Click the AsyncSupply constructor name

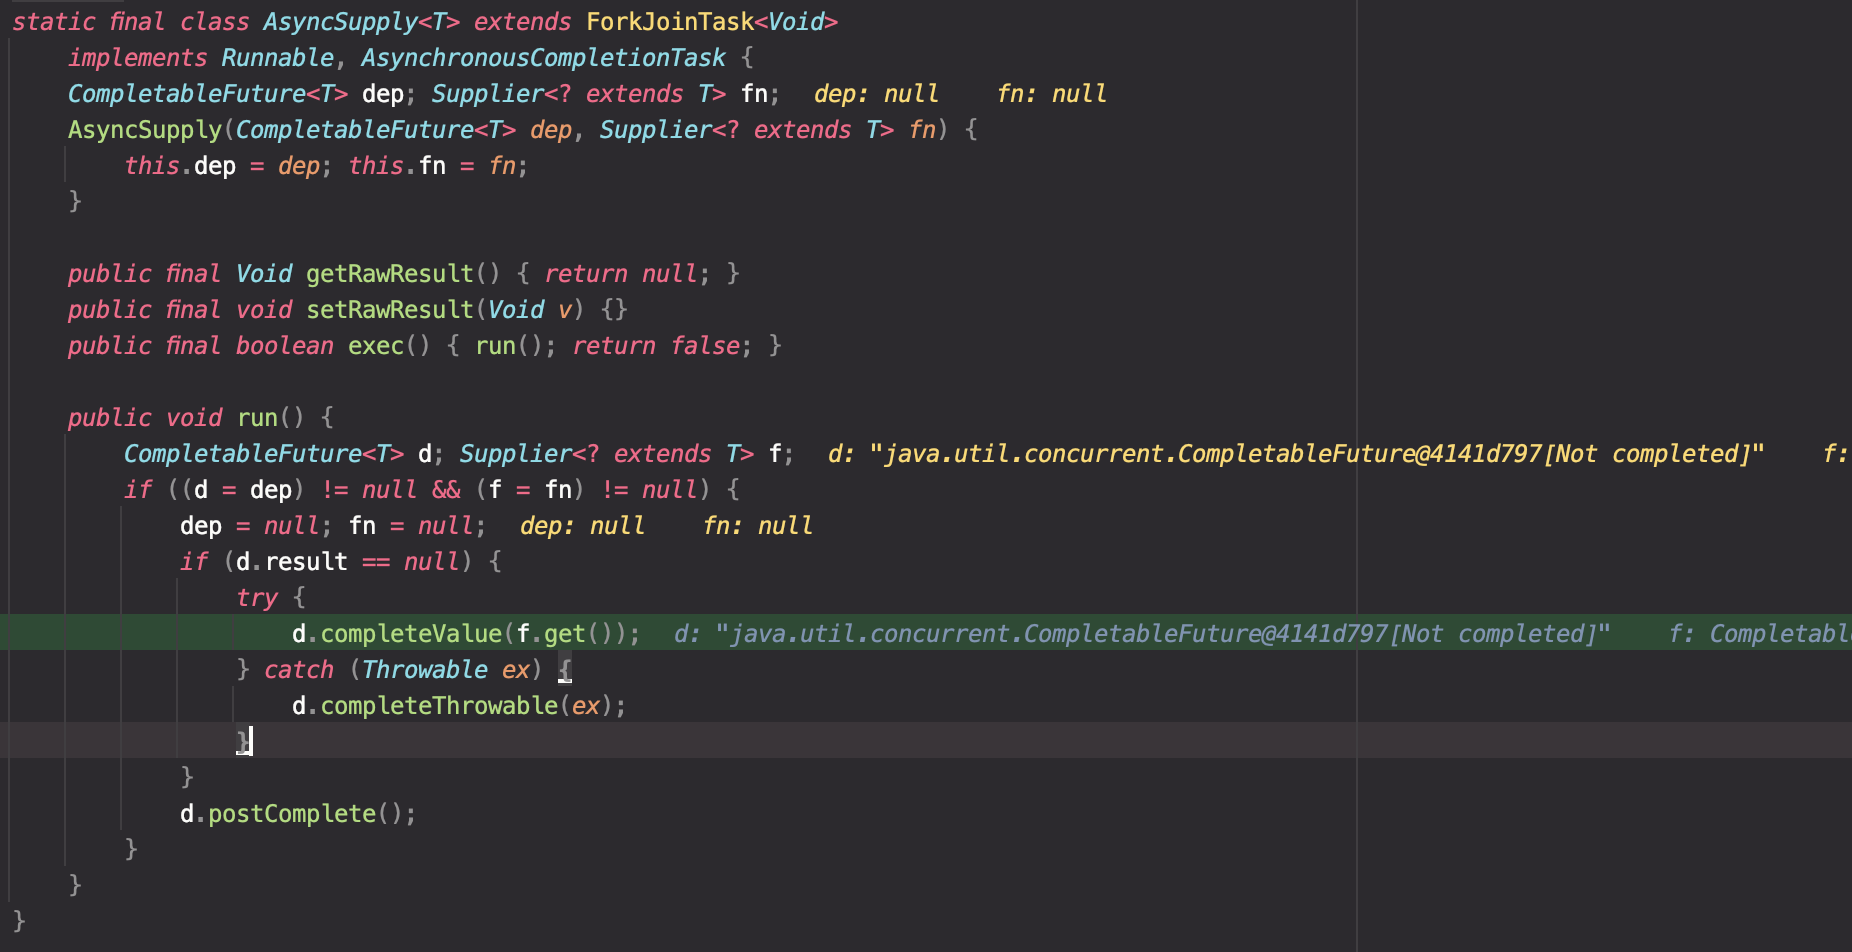pyautogui.click(x=145, y=130)
